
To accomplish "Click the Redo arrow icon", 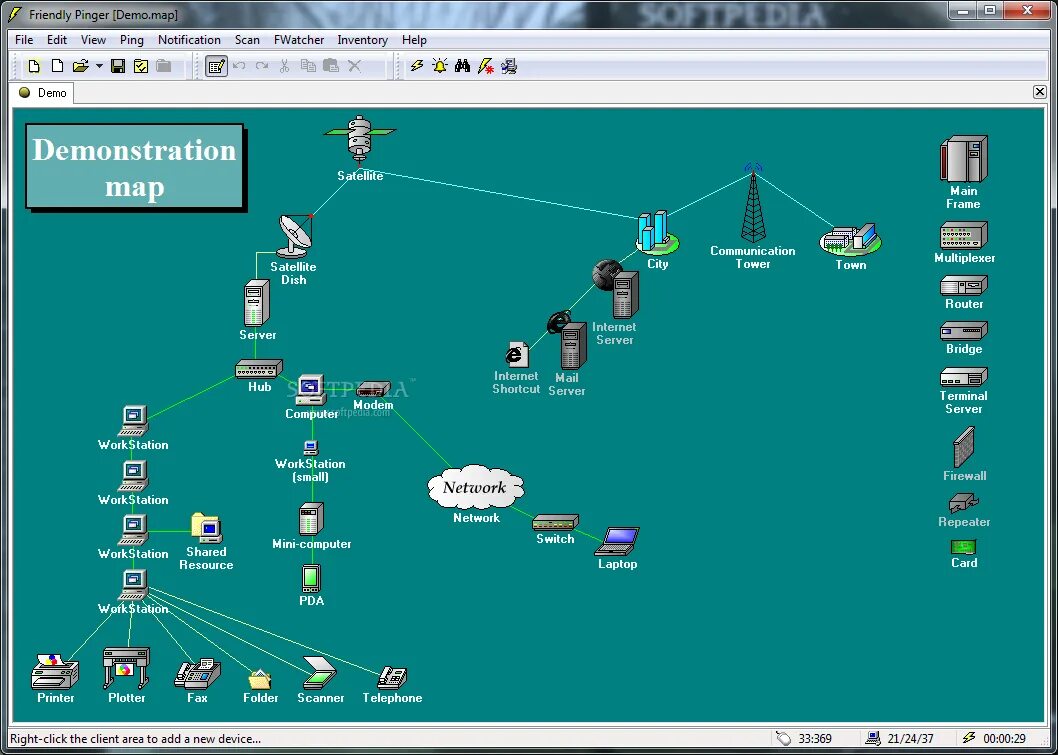I will coord(262,66).
